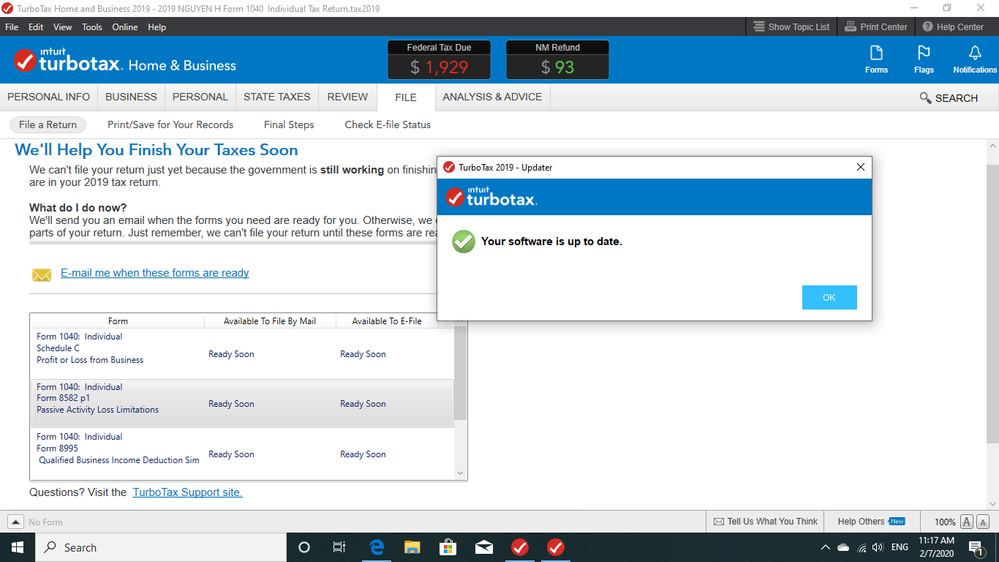Screen dimensions: 999x562
Task: Open the Flags panel
Action: tap(923, 59)
